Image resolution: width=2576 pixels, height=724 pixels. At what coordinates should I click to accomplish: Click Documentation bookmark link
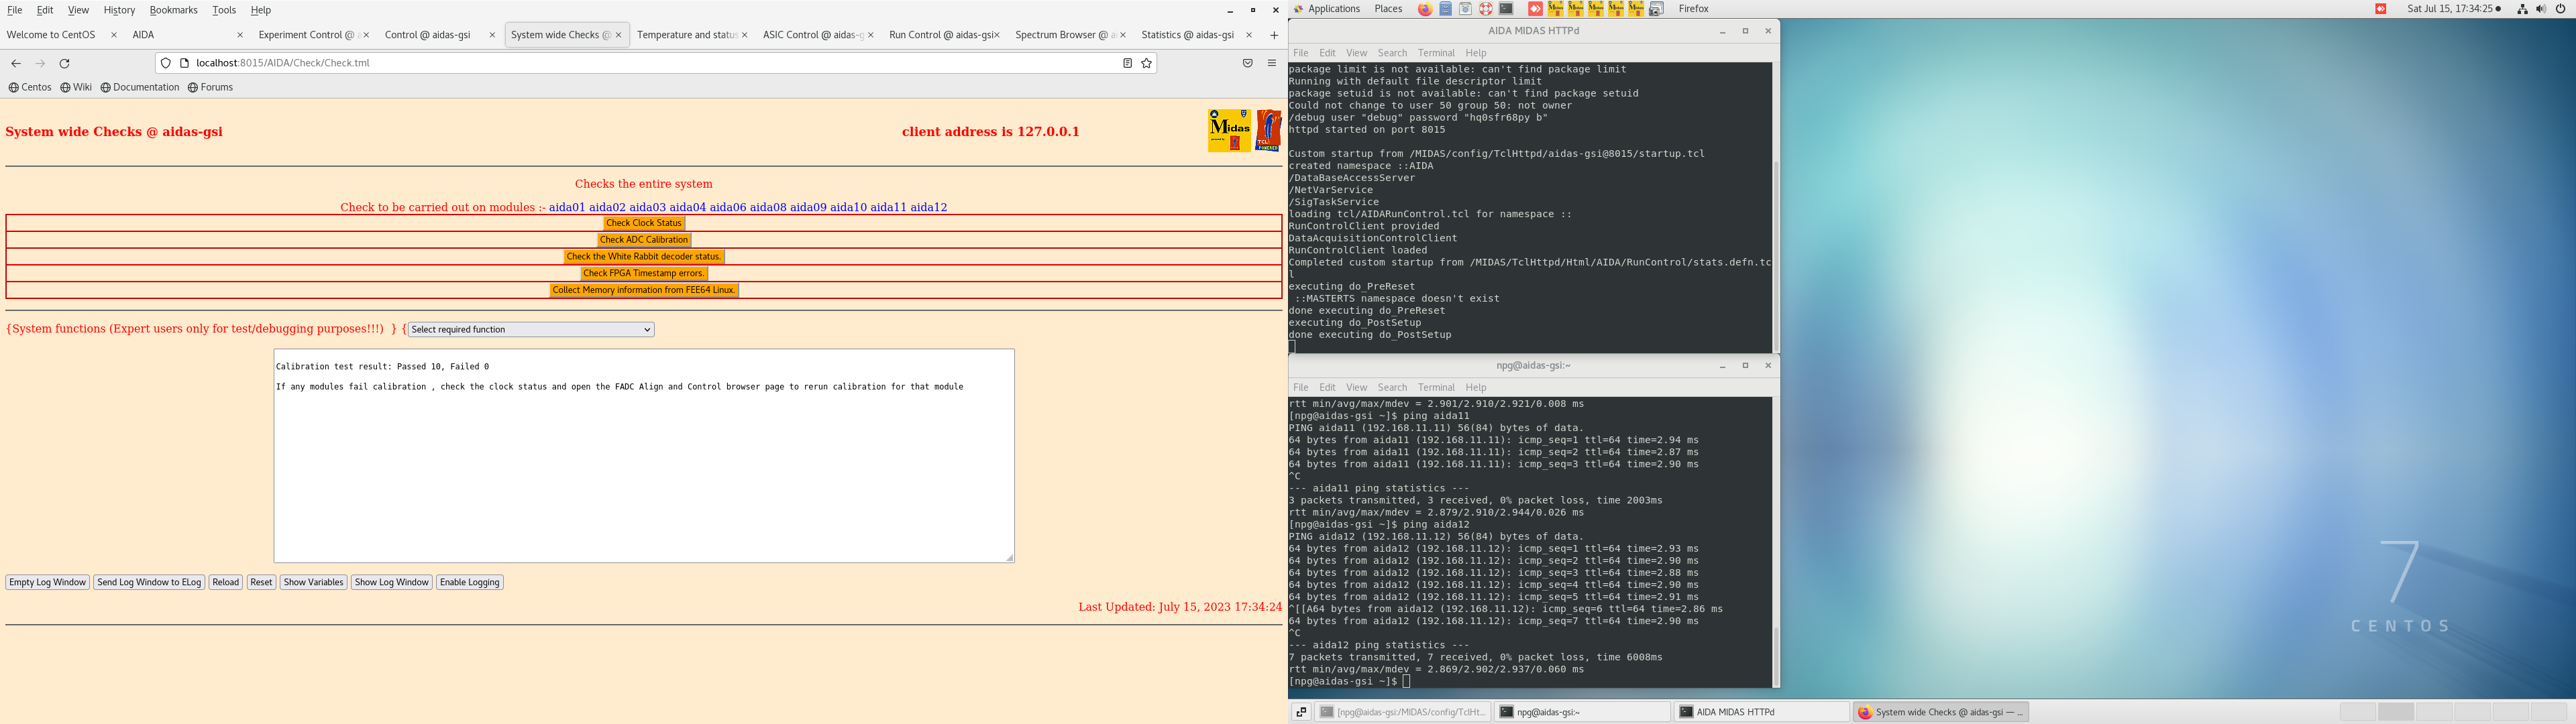click(145, 87)
